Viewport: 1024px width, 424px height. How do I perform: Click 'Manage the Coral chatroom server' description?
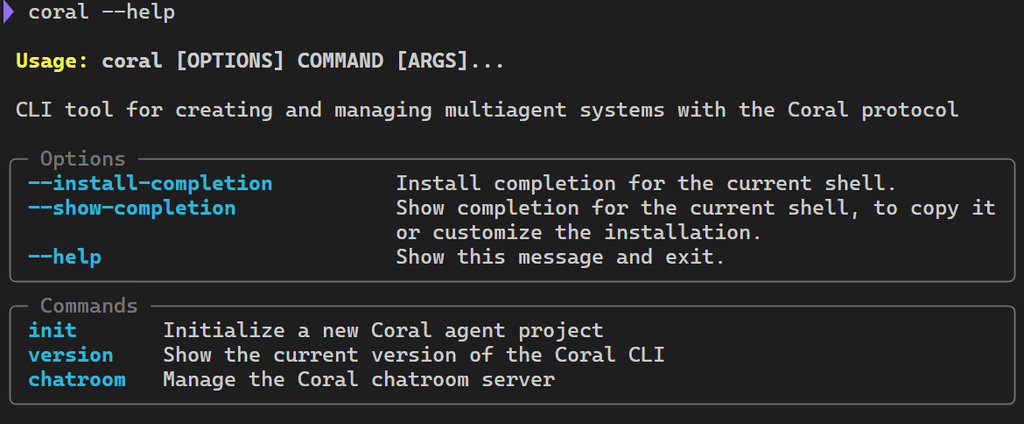359,380
